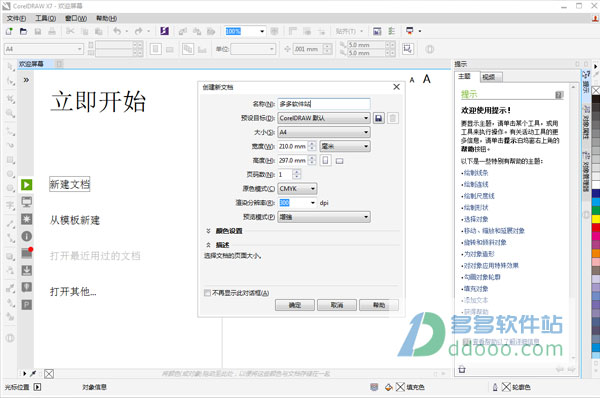Open the Workspace monitor icon in sidebar

coord(26,202)
